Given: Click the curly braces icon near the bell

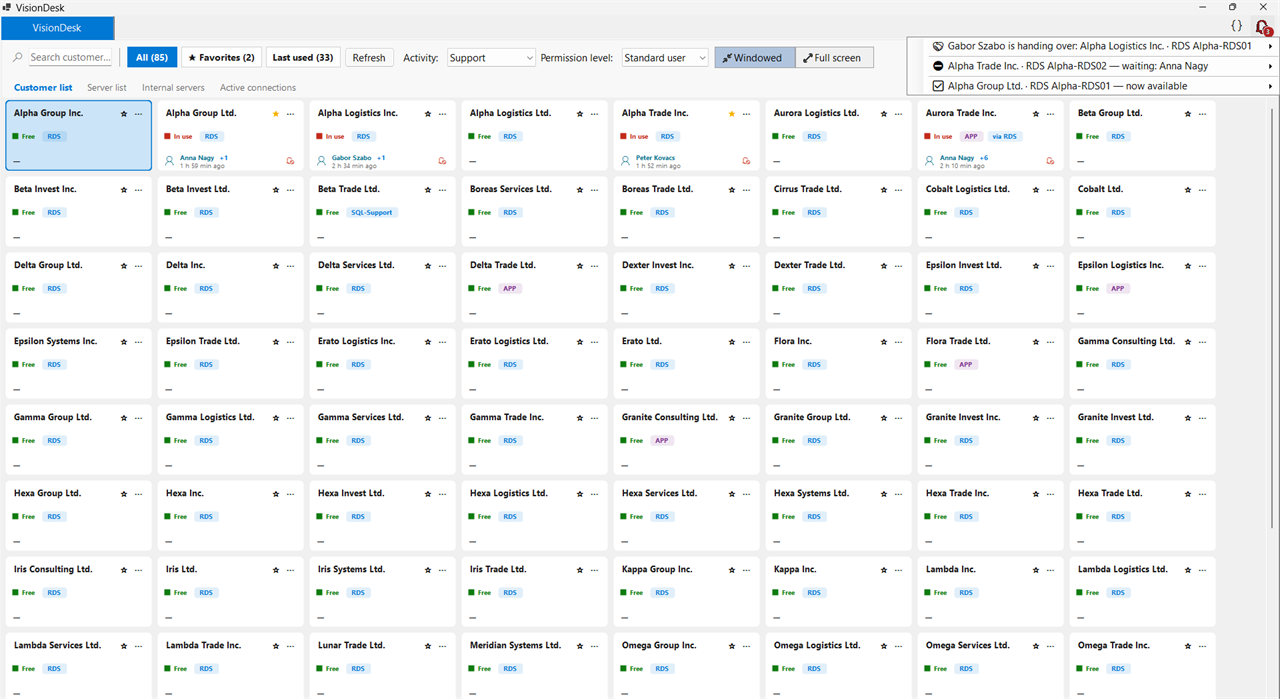Looking at the screenshot, I should coord(1236,26).
